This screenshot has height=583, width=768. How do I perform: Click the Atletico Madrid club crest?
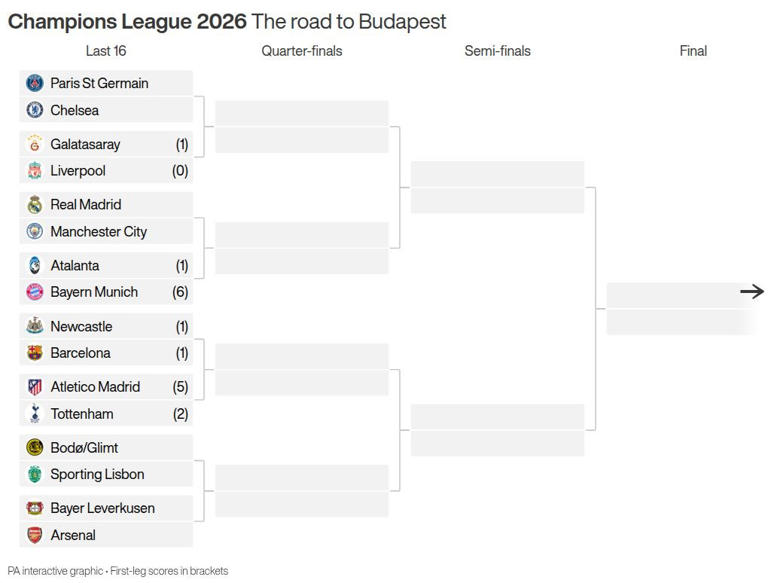[35, 387]
